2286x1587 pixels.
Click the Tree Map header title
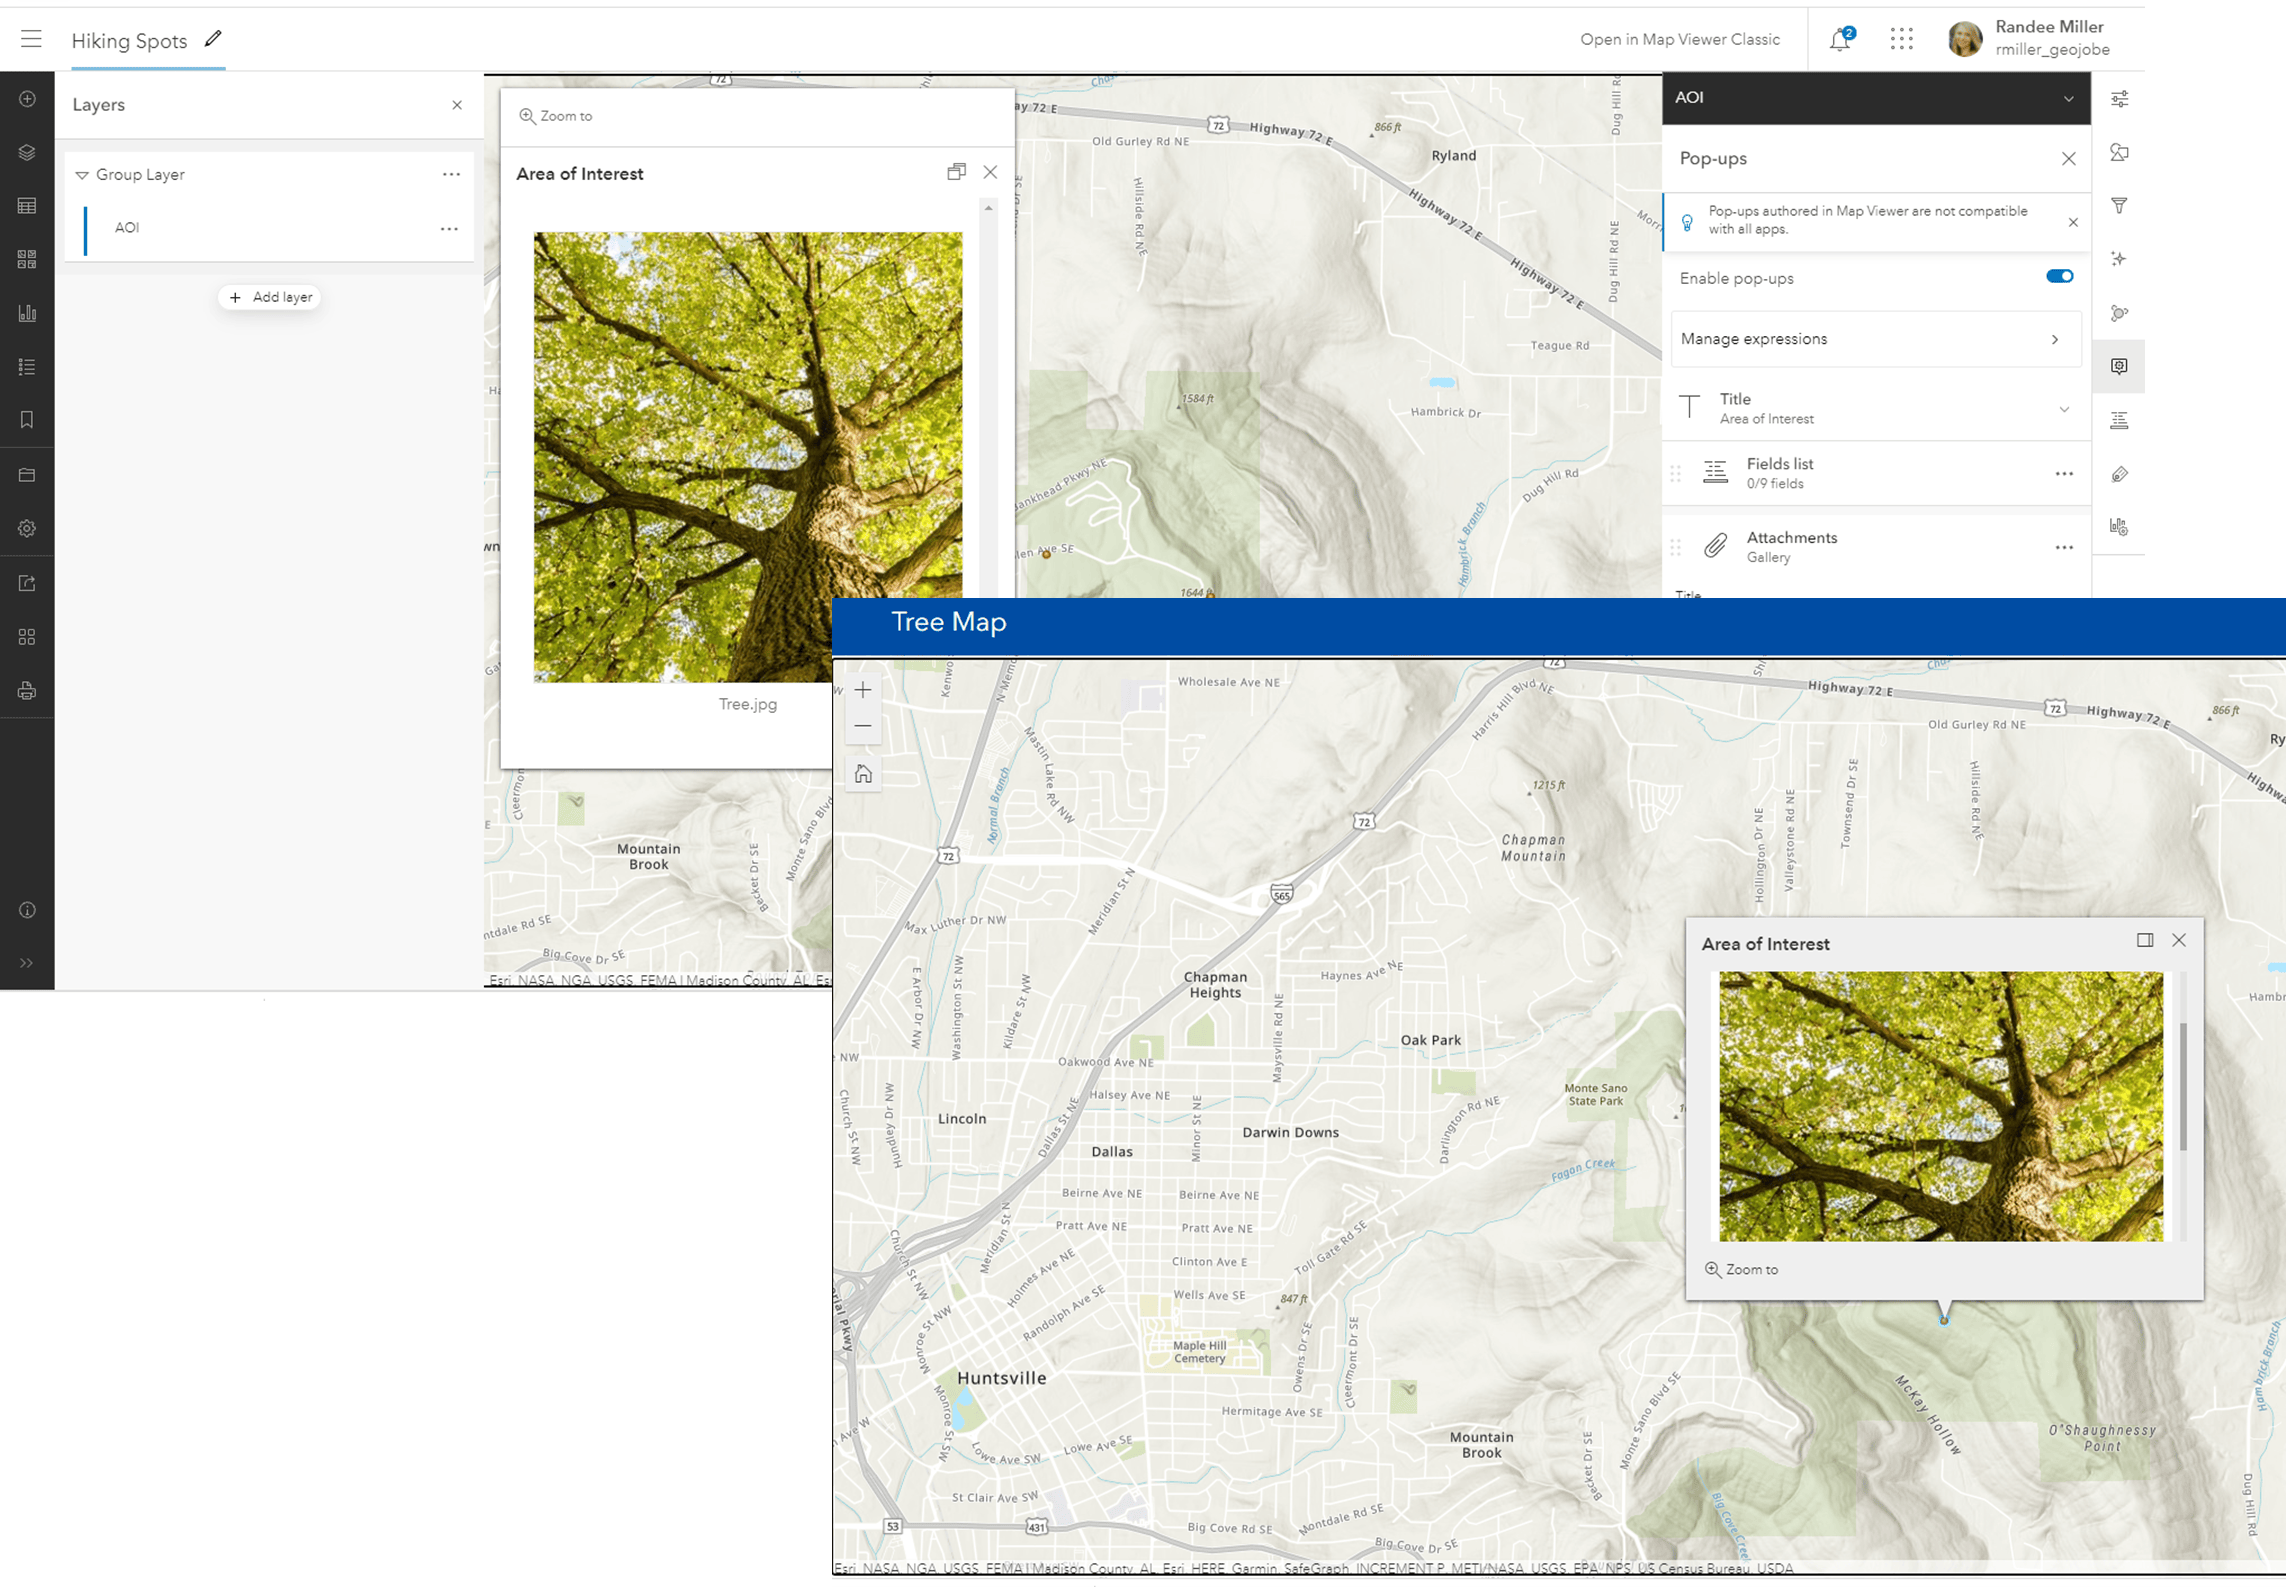948,622
